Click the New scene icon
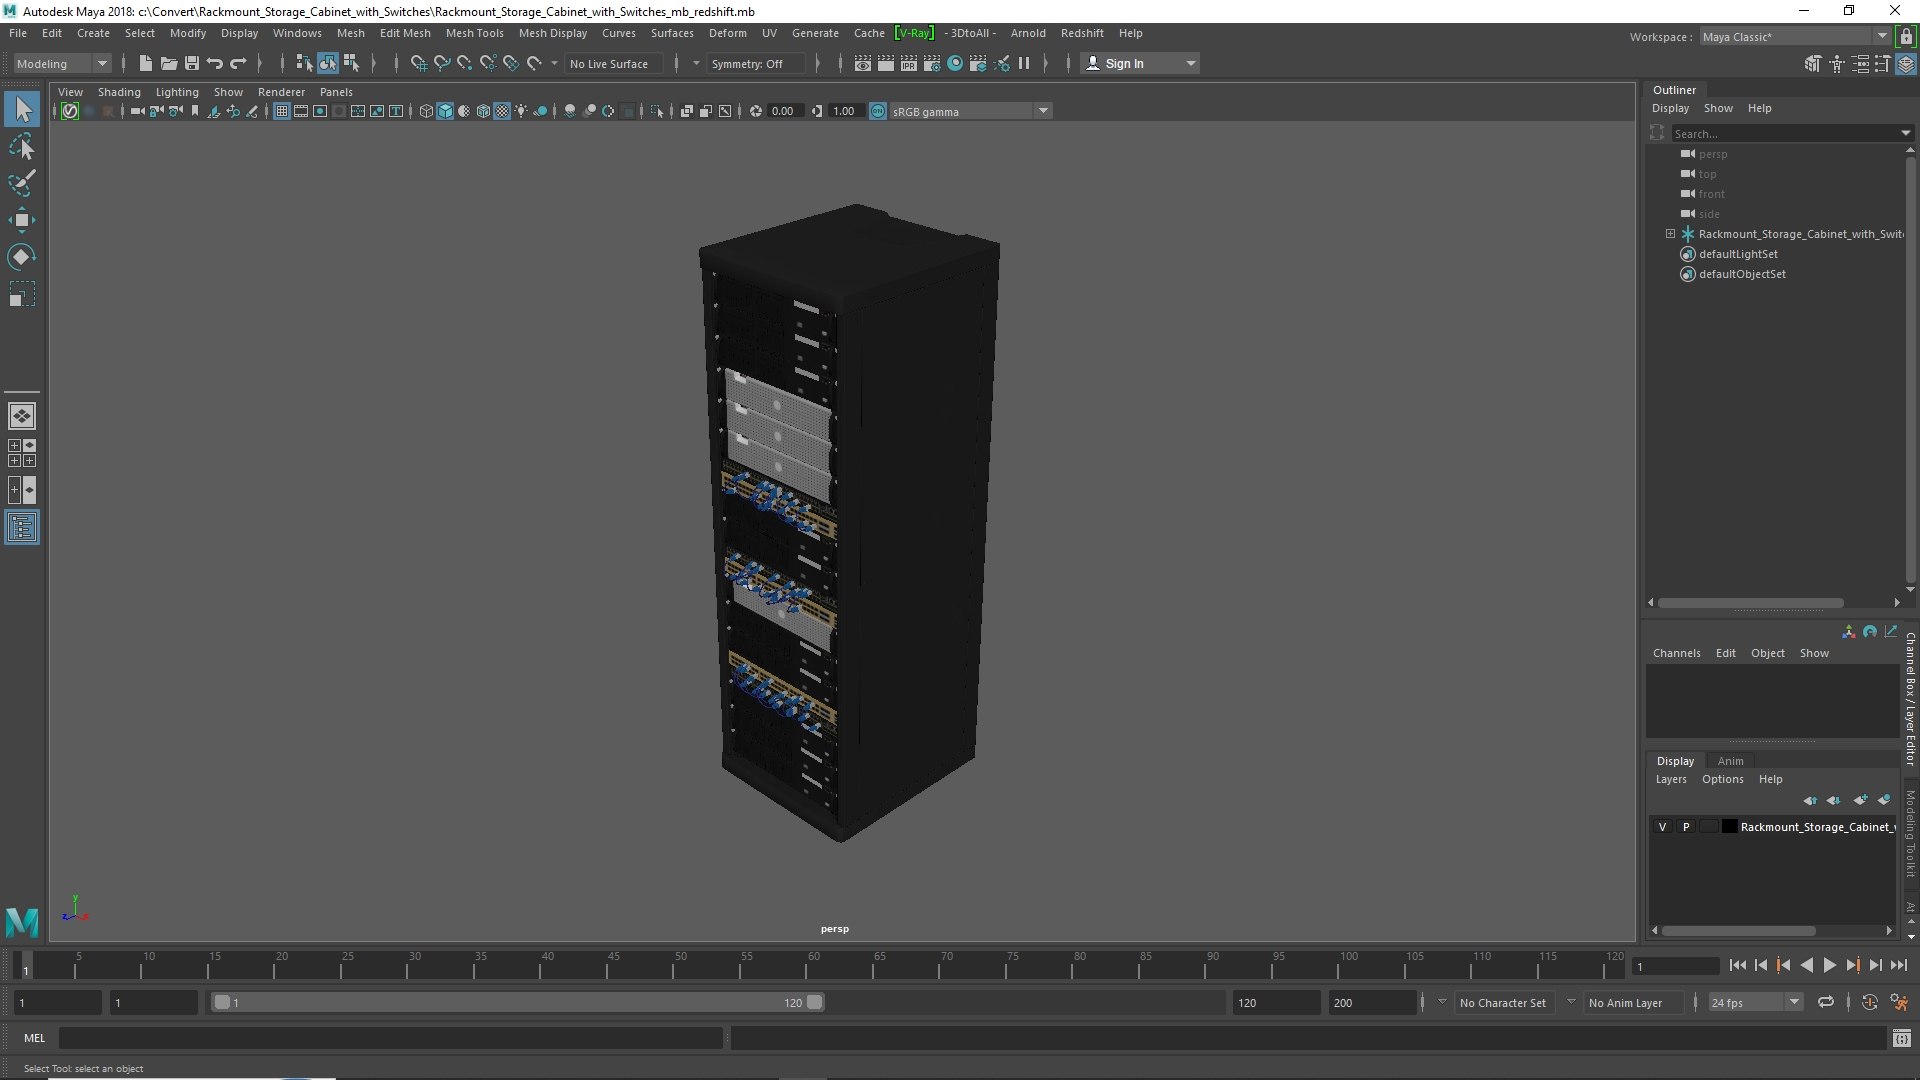Viewport: 1920px width, 1080px height. tap(145, 63)
